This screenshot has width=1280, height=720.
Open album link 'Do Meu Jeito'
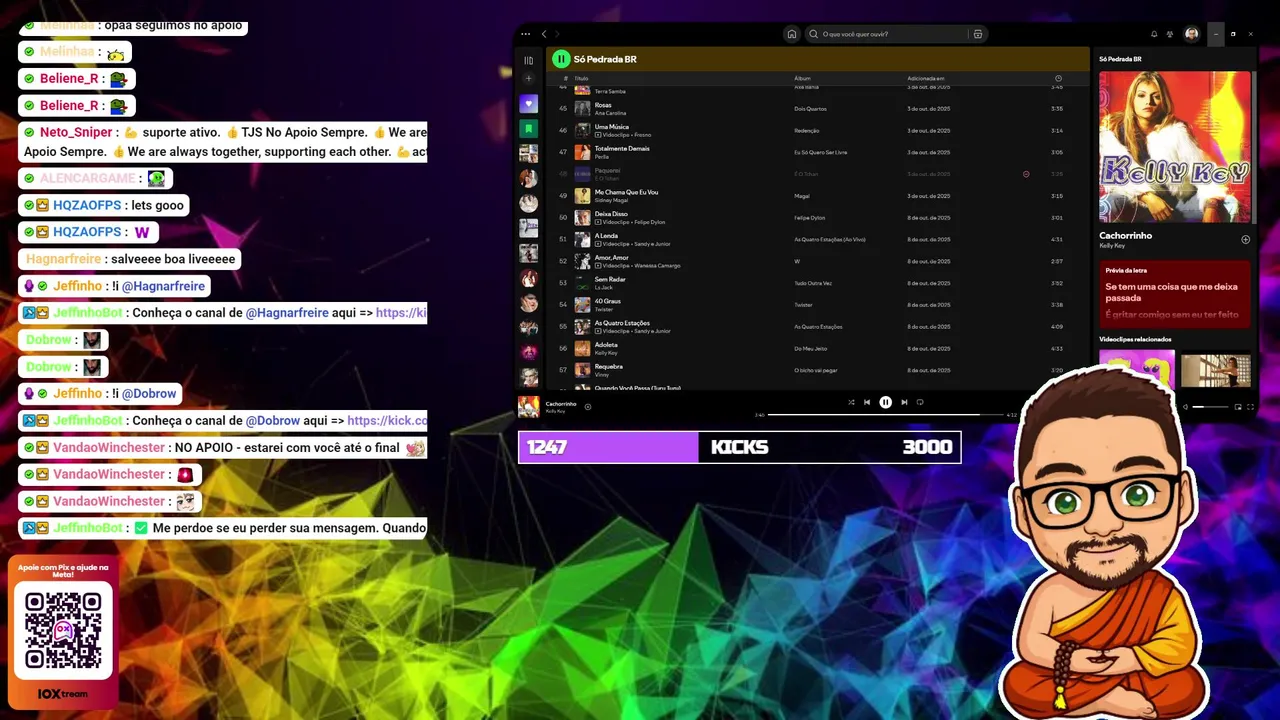pos(810,348)
